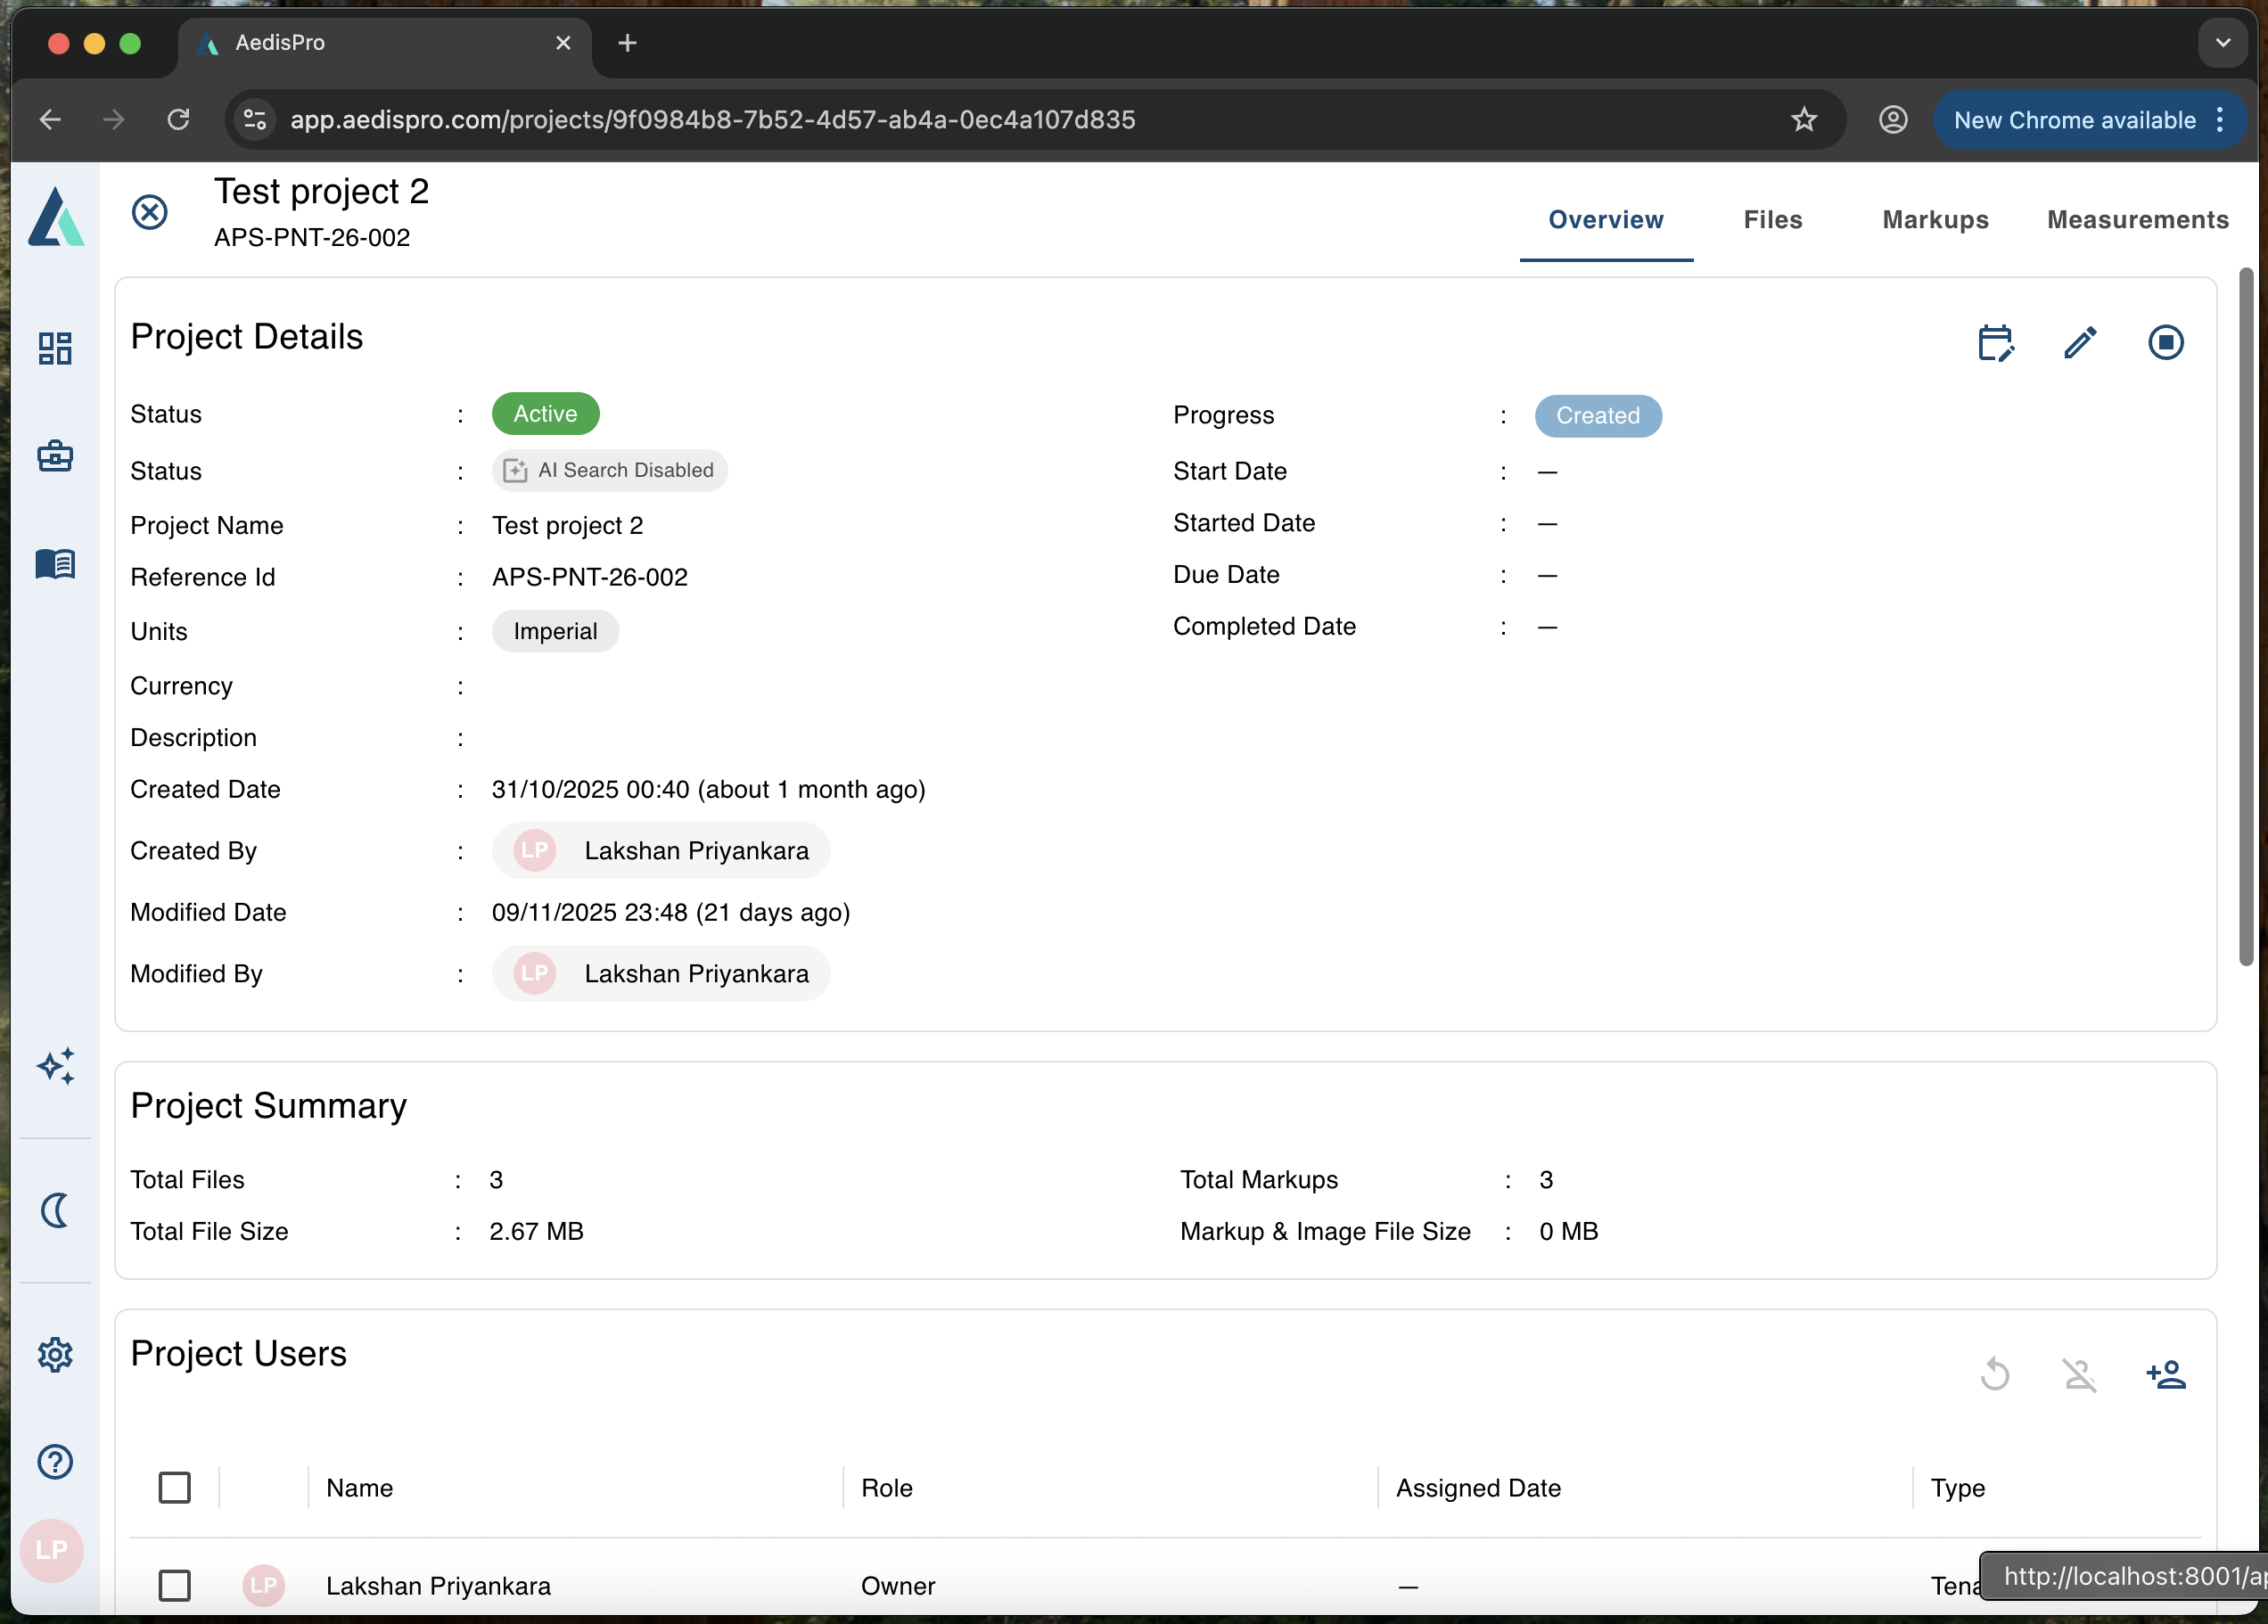Check Lakshan Priyankara's row checkbox
Image resolution: width=2268 pixels, height=1624 pixels.
pos(175,1585)
